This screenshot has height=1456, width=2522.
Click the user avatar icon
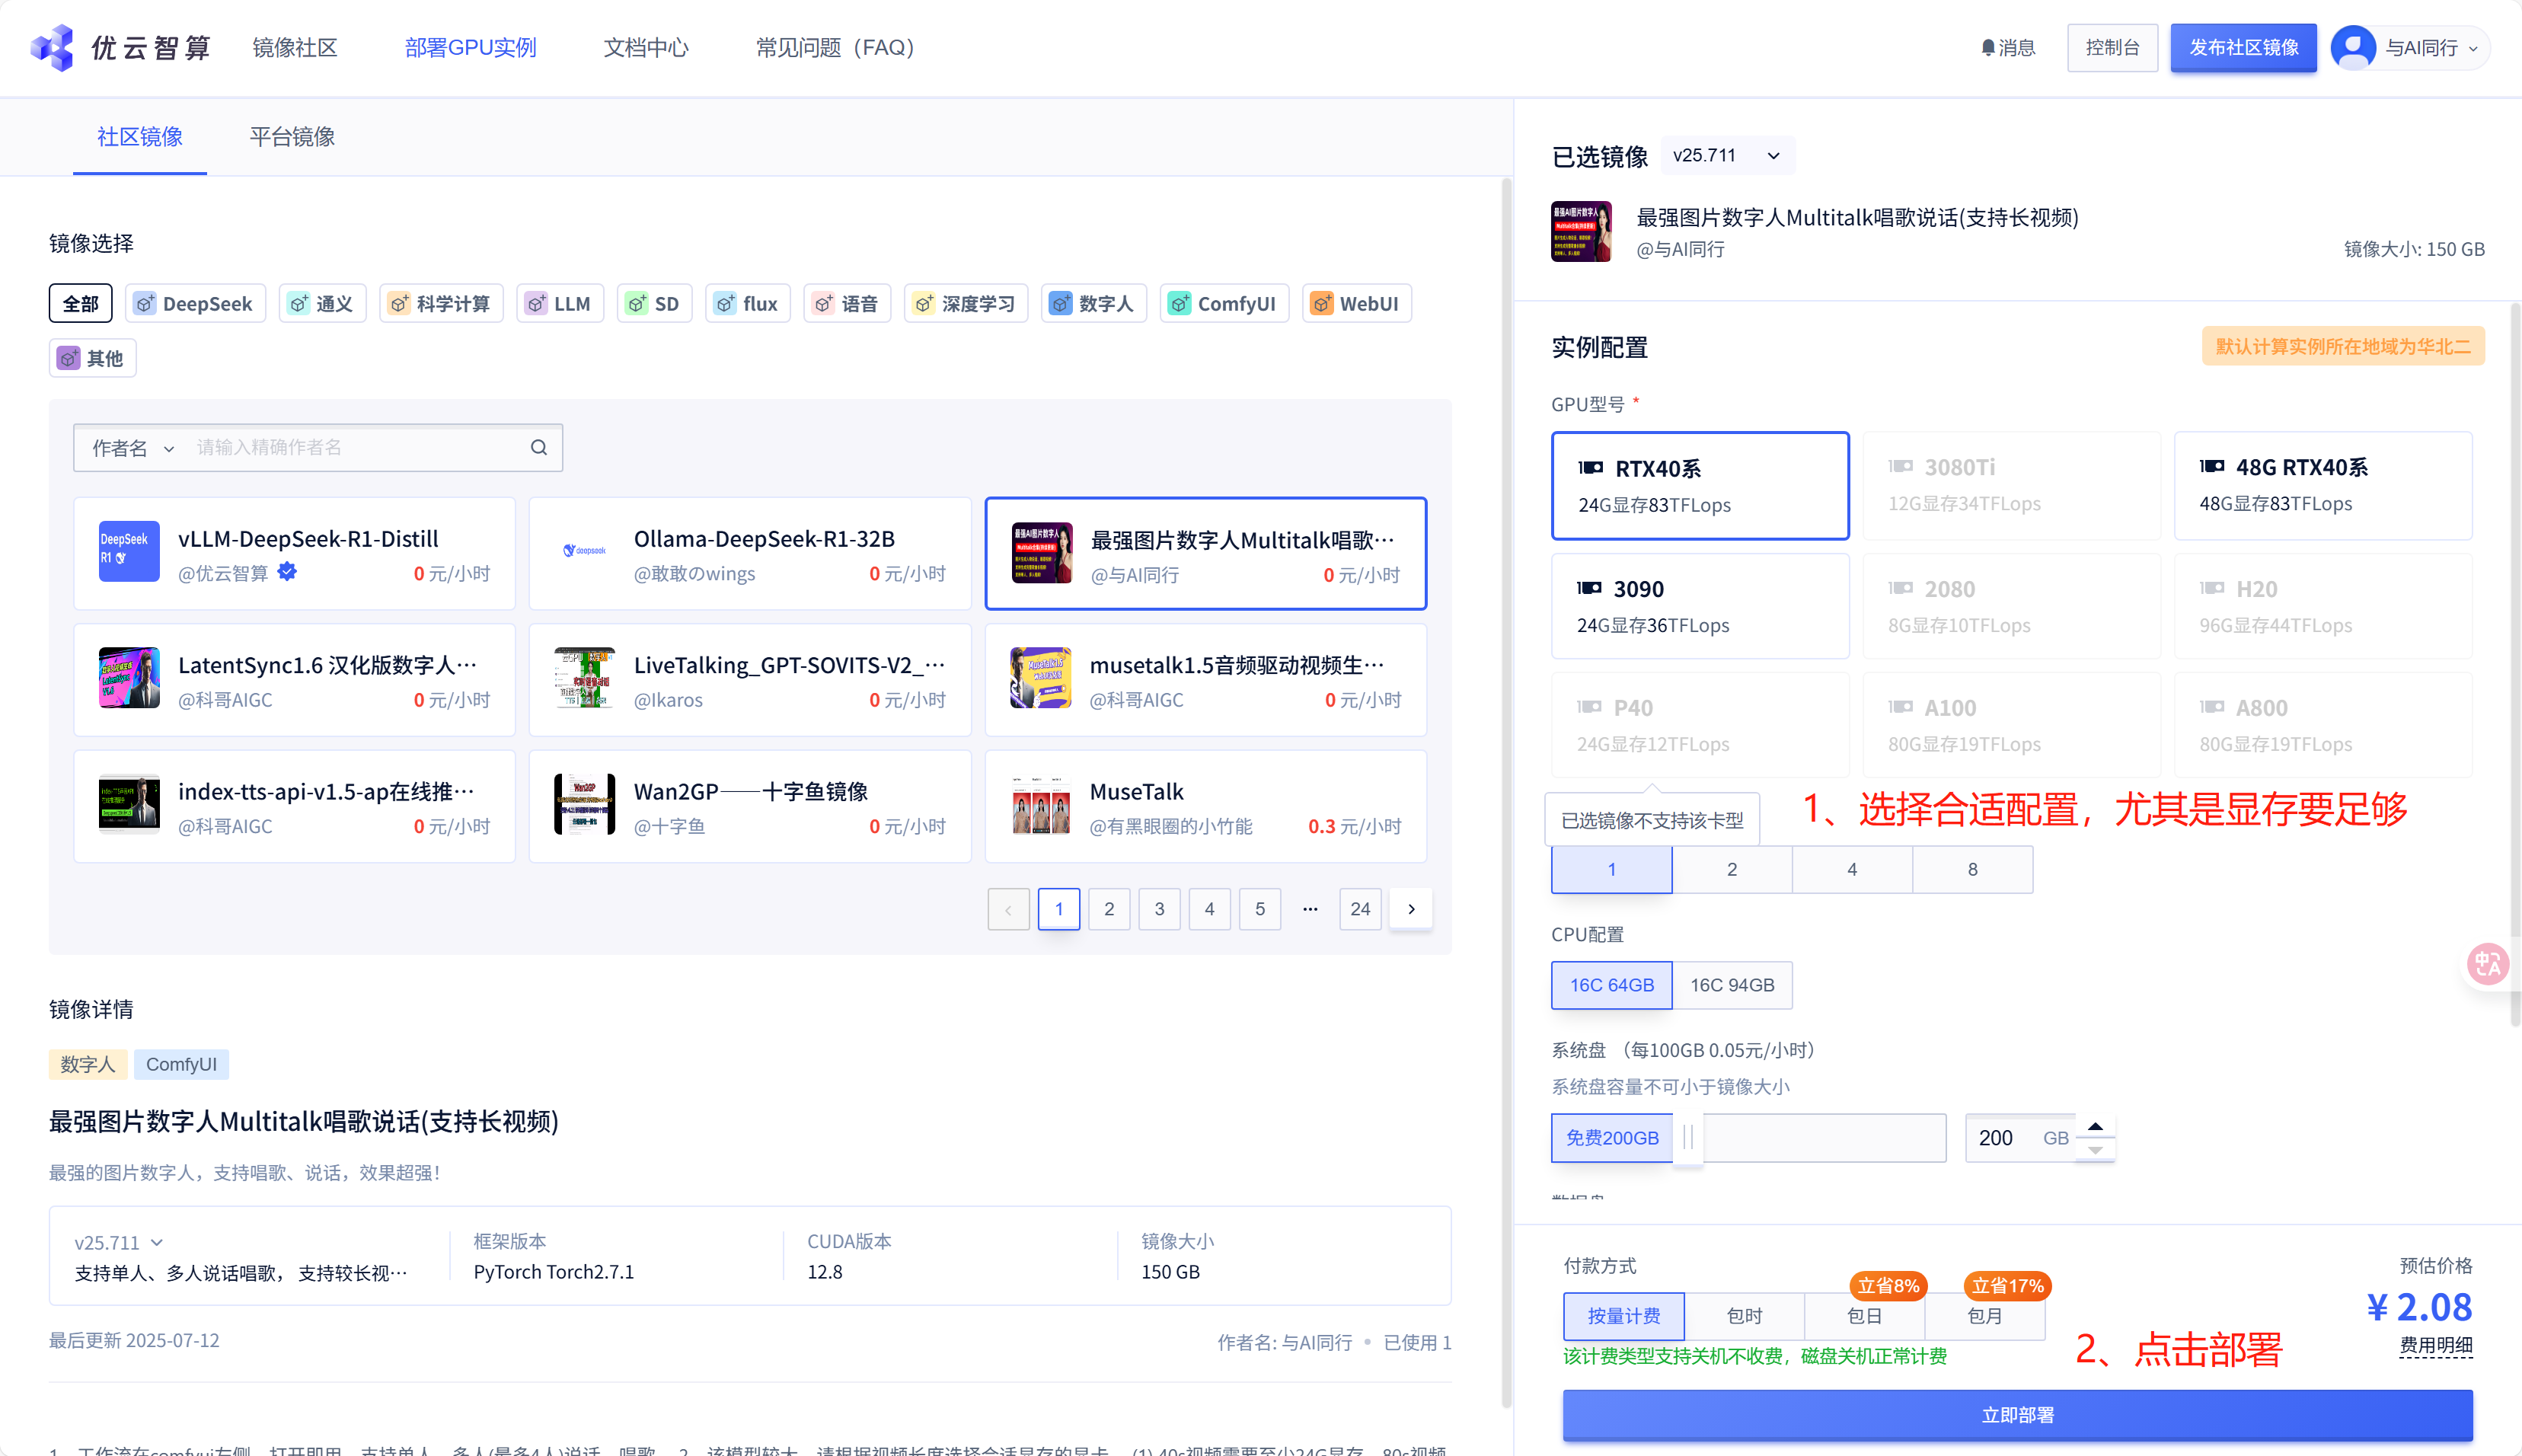click(2353, 47)
